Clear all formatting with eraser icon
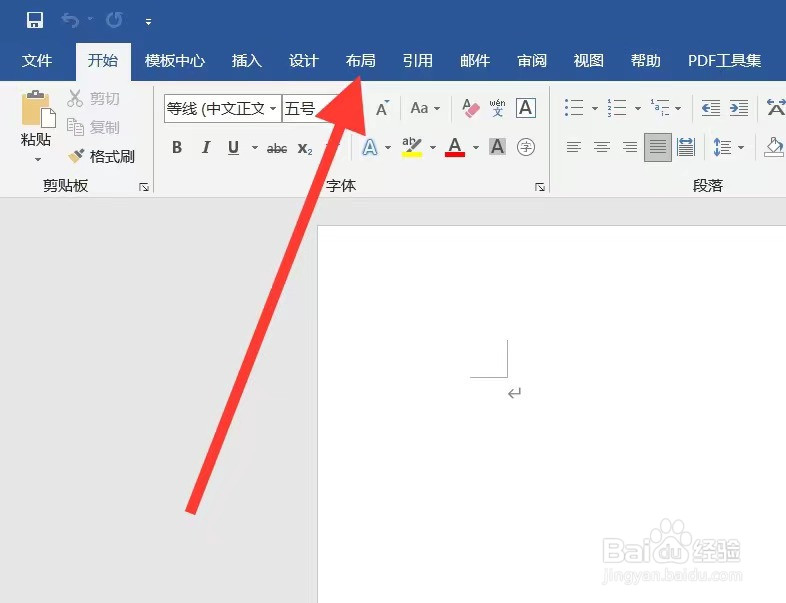This screenshot has height=603, width=786. pos(470,108)
